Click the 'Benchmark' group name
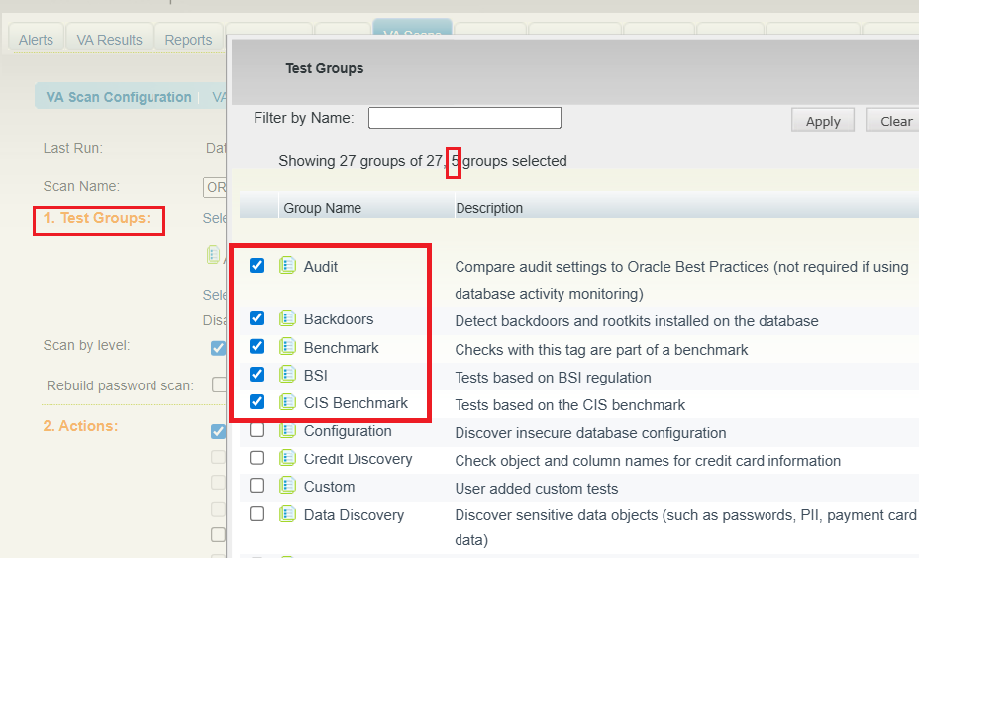1001x727 pixels. point(341,348)
